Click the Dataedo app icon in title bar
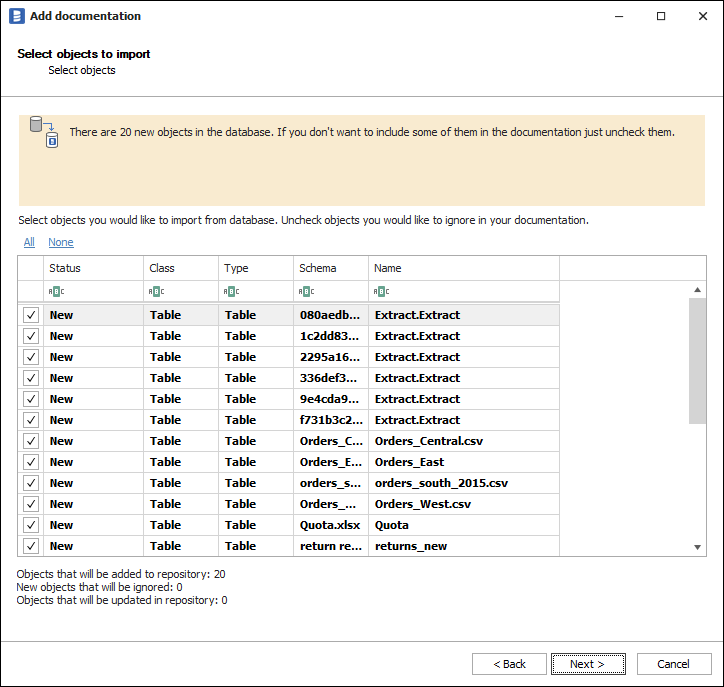 (16, 16)
